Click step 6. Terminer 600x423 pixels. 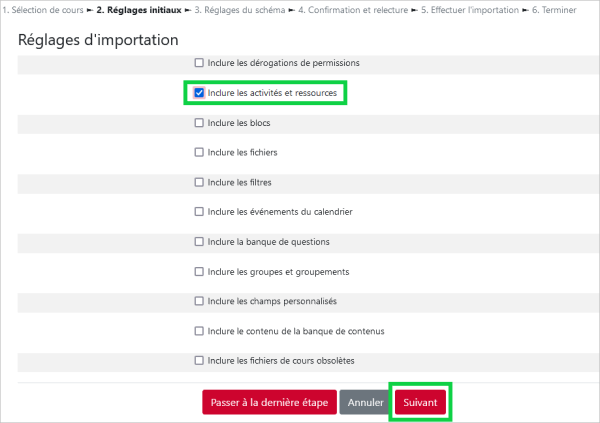point(554,10)
